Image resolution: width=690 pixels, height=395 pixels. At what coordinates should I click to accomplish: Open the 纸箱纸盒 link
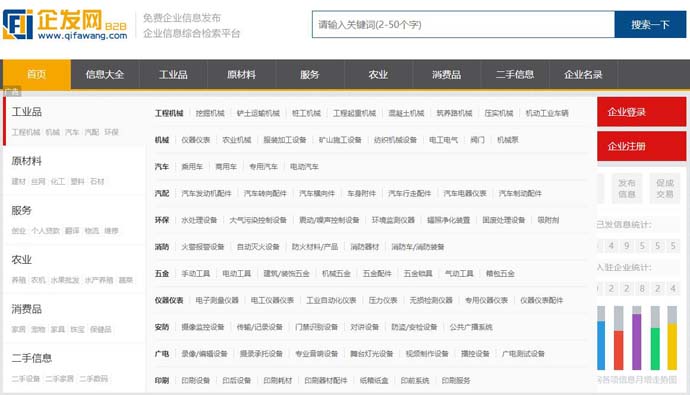coord(374,380)
